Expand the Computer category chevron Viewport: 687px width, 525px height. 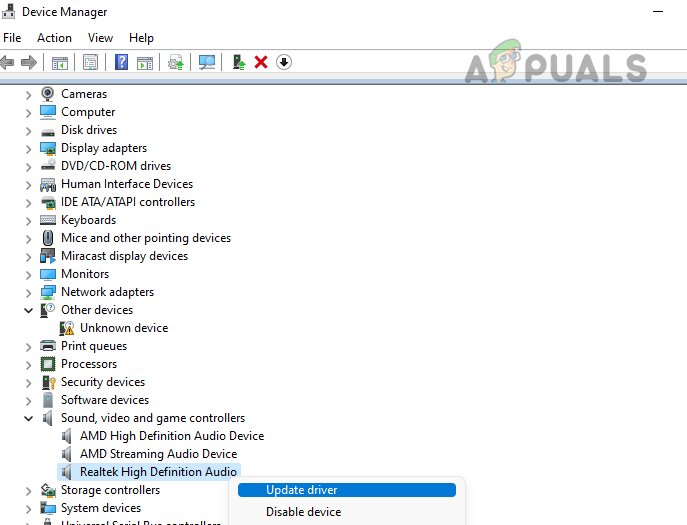(28, 113)
